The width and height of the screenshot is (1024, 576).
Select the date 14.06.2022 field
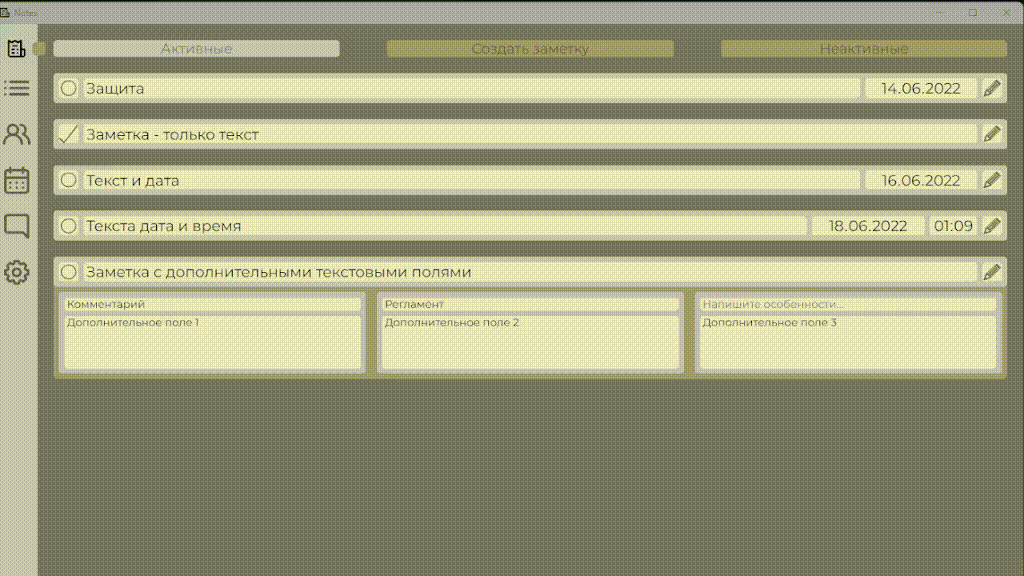click(x=921, y=88)
